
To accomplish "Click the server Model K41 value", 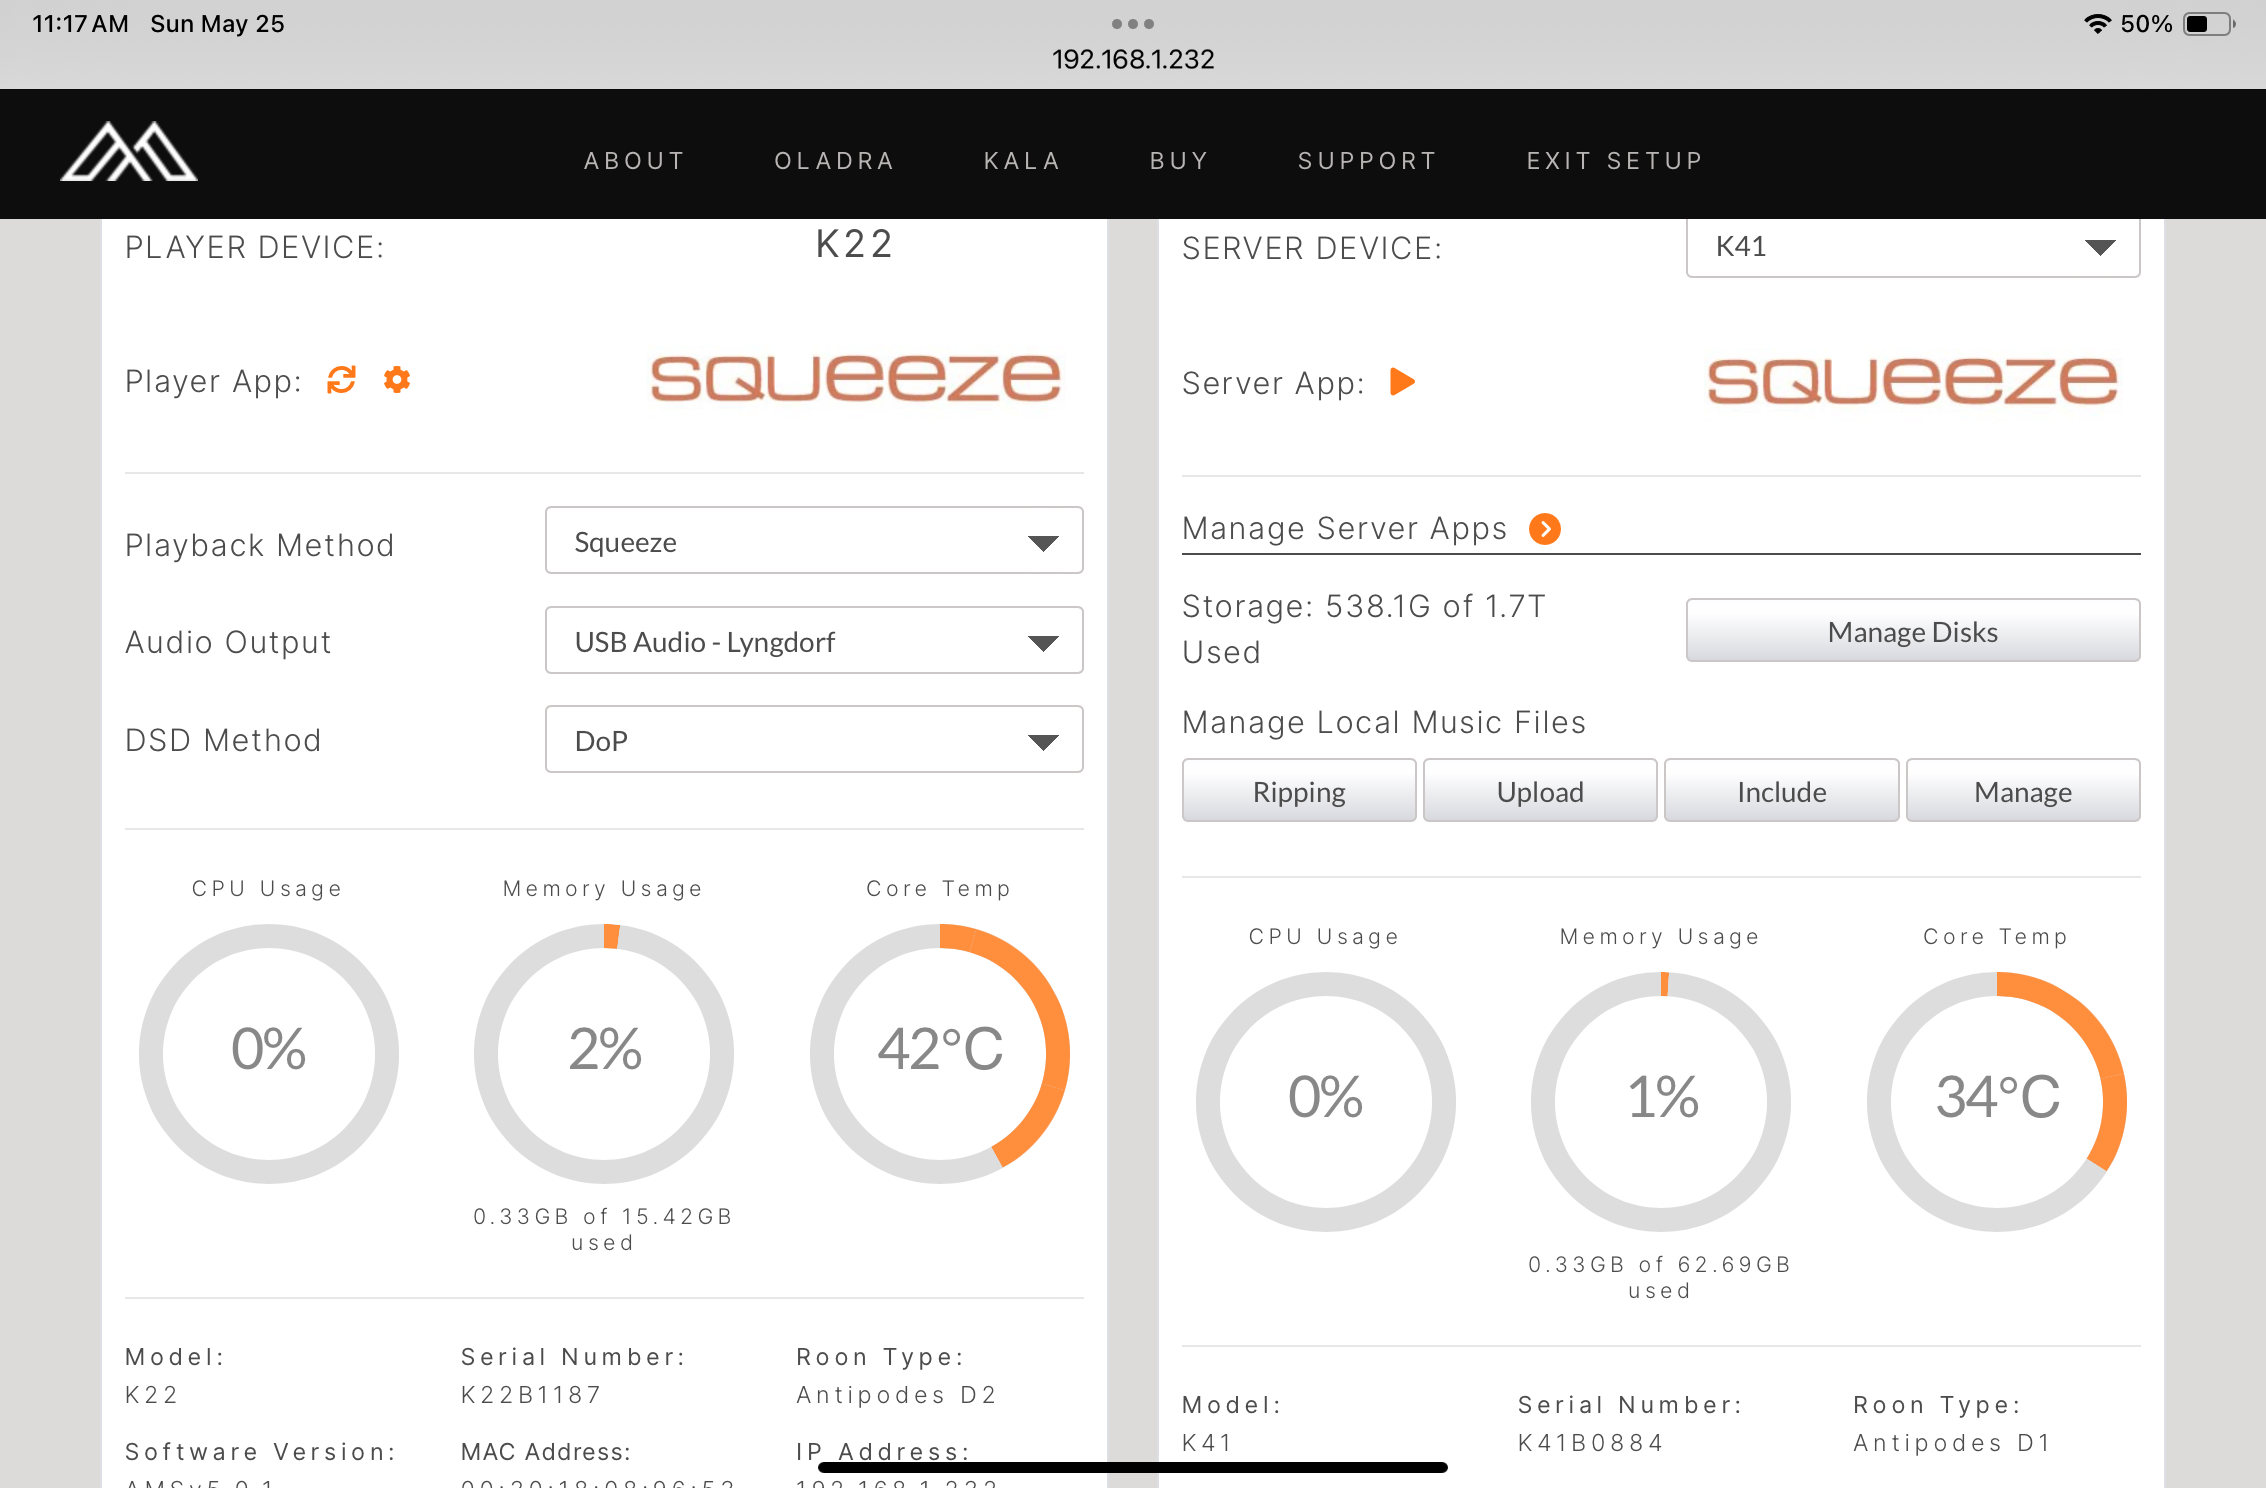I will click(x=1207, y=1442).
